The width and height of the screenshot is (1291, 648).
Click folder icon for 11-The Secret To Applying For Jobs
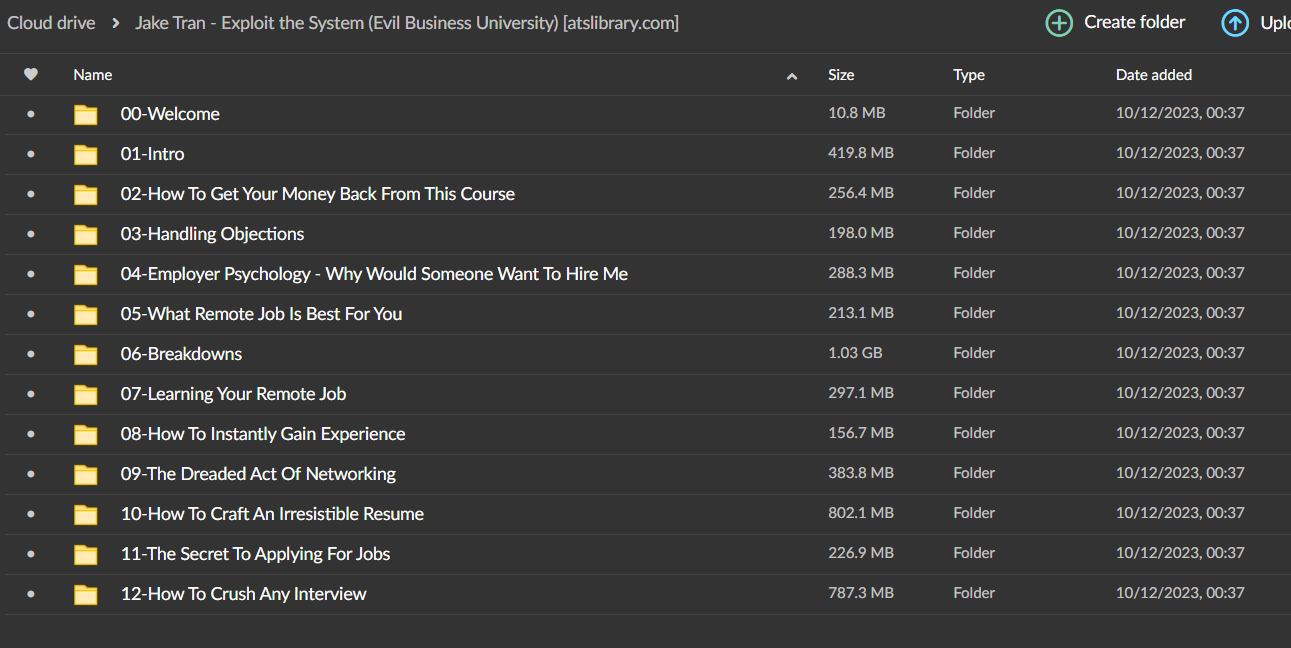click(86, 555)
